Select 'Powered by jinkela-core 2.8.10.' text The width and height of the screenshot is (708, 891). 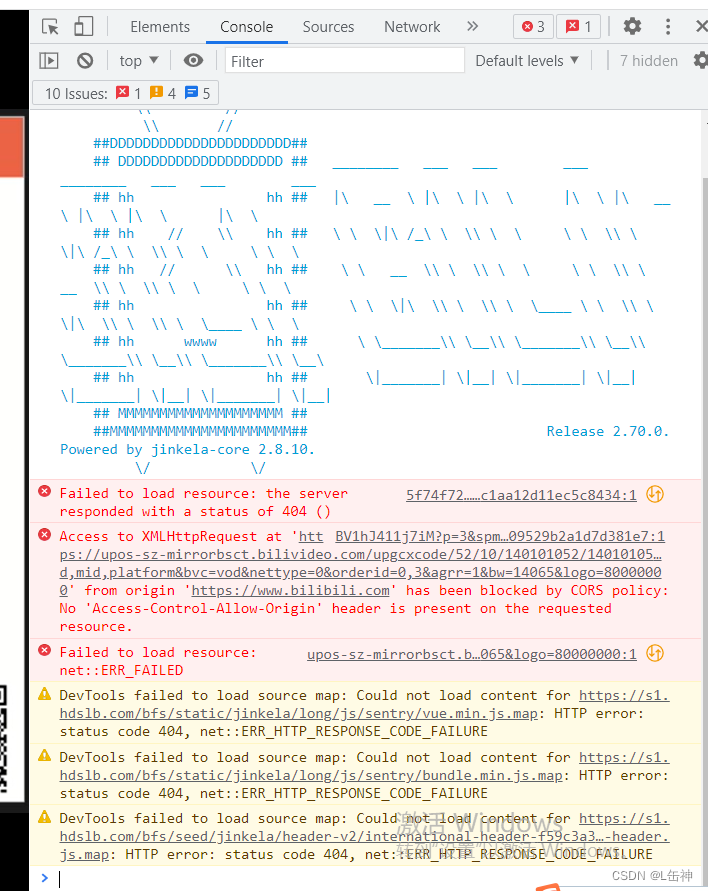(187, 449)
